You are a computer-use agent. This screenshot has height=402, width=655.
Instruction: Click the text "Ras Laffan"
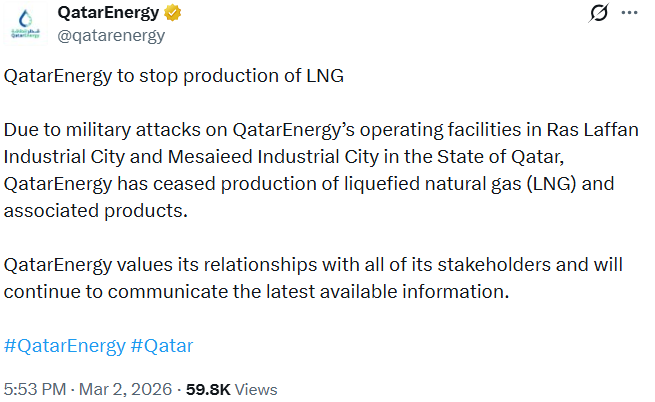pos(597,130)
